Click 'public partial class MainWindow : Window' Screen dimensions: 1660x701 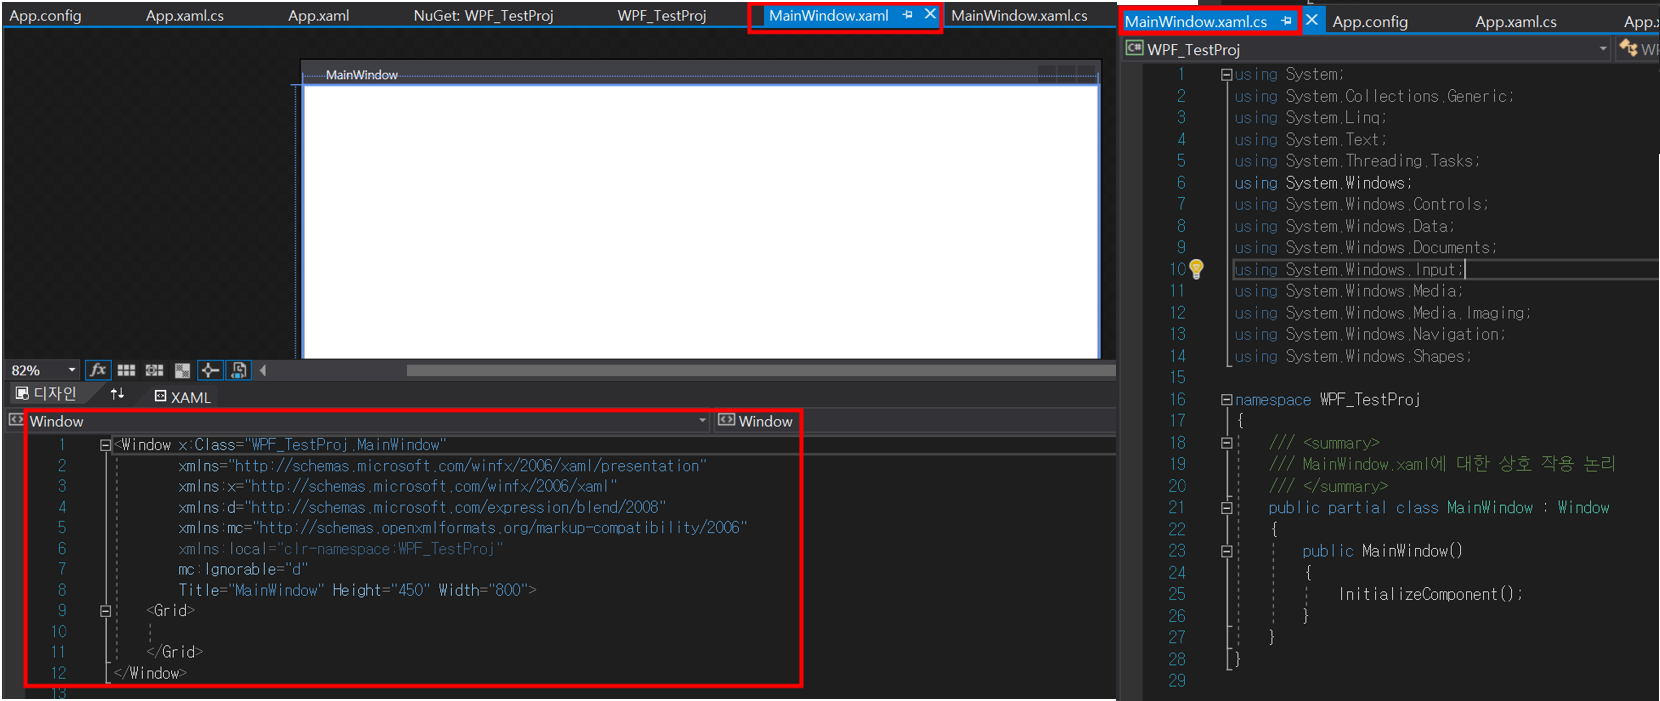tap(1439, 508)
